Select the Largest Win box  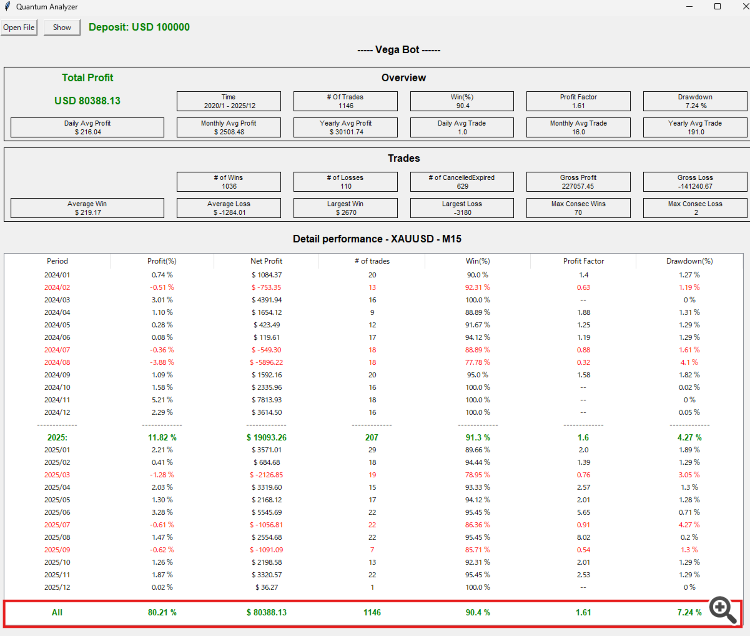tap(345, 208)
